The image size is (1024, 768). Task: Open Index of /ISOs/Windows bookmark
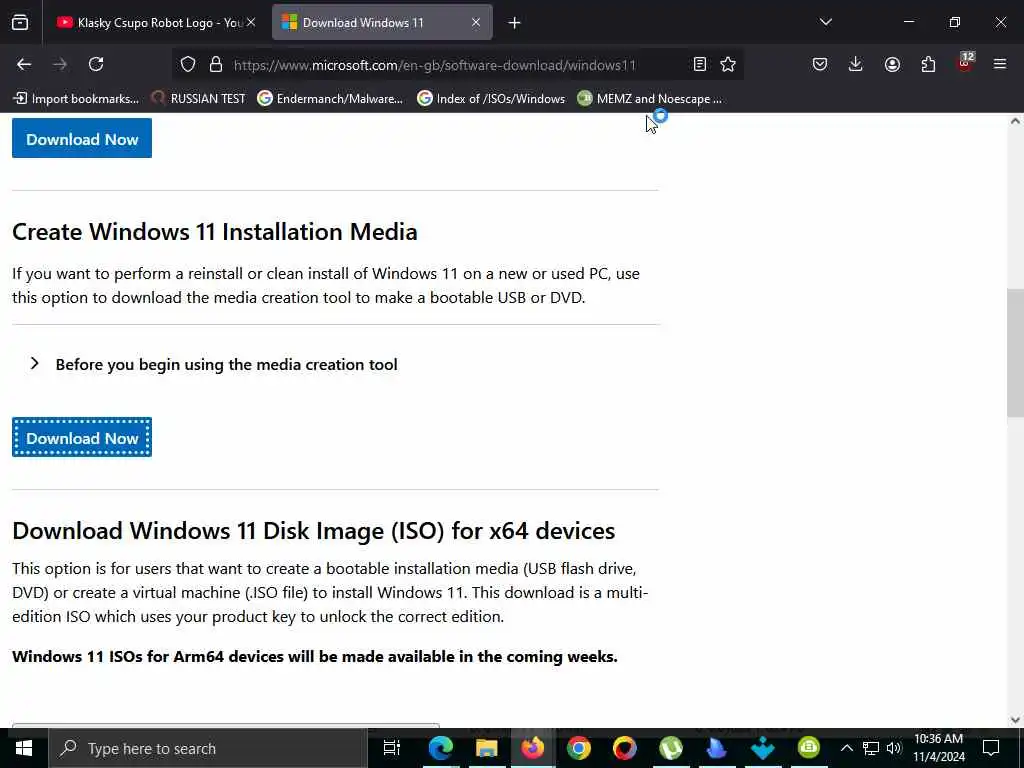tap(490, 99)
